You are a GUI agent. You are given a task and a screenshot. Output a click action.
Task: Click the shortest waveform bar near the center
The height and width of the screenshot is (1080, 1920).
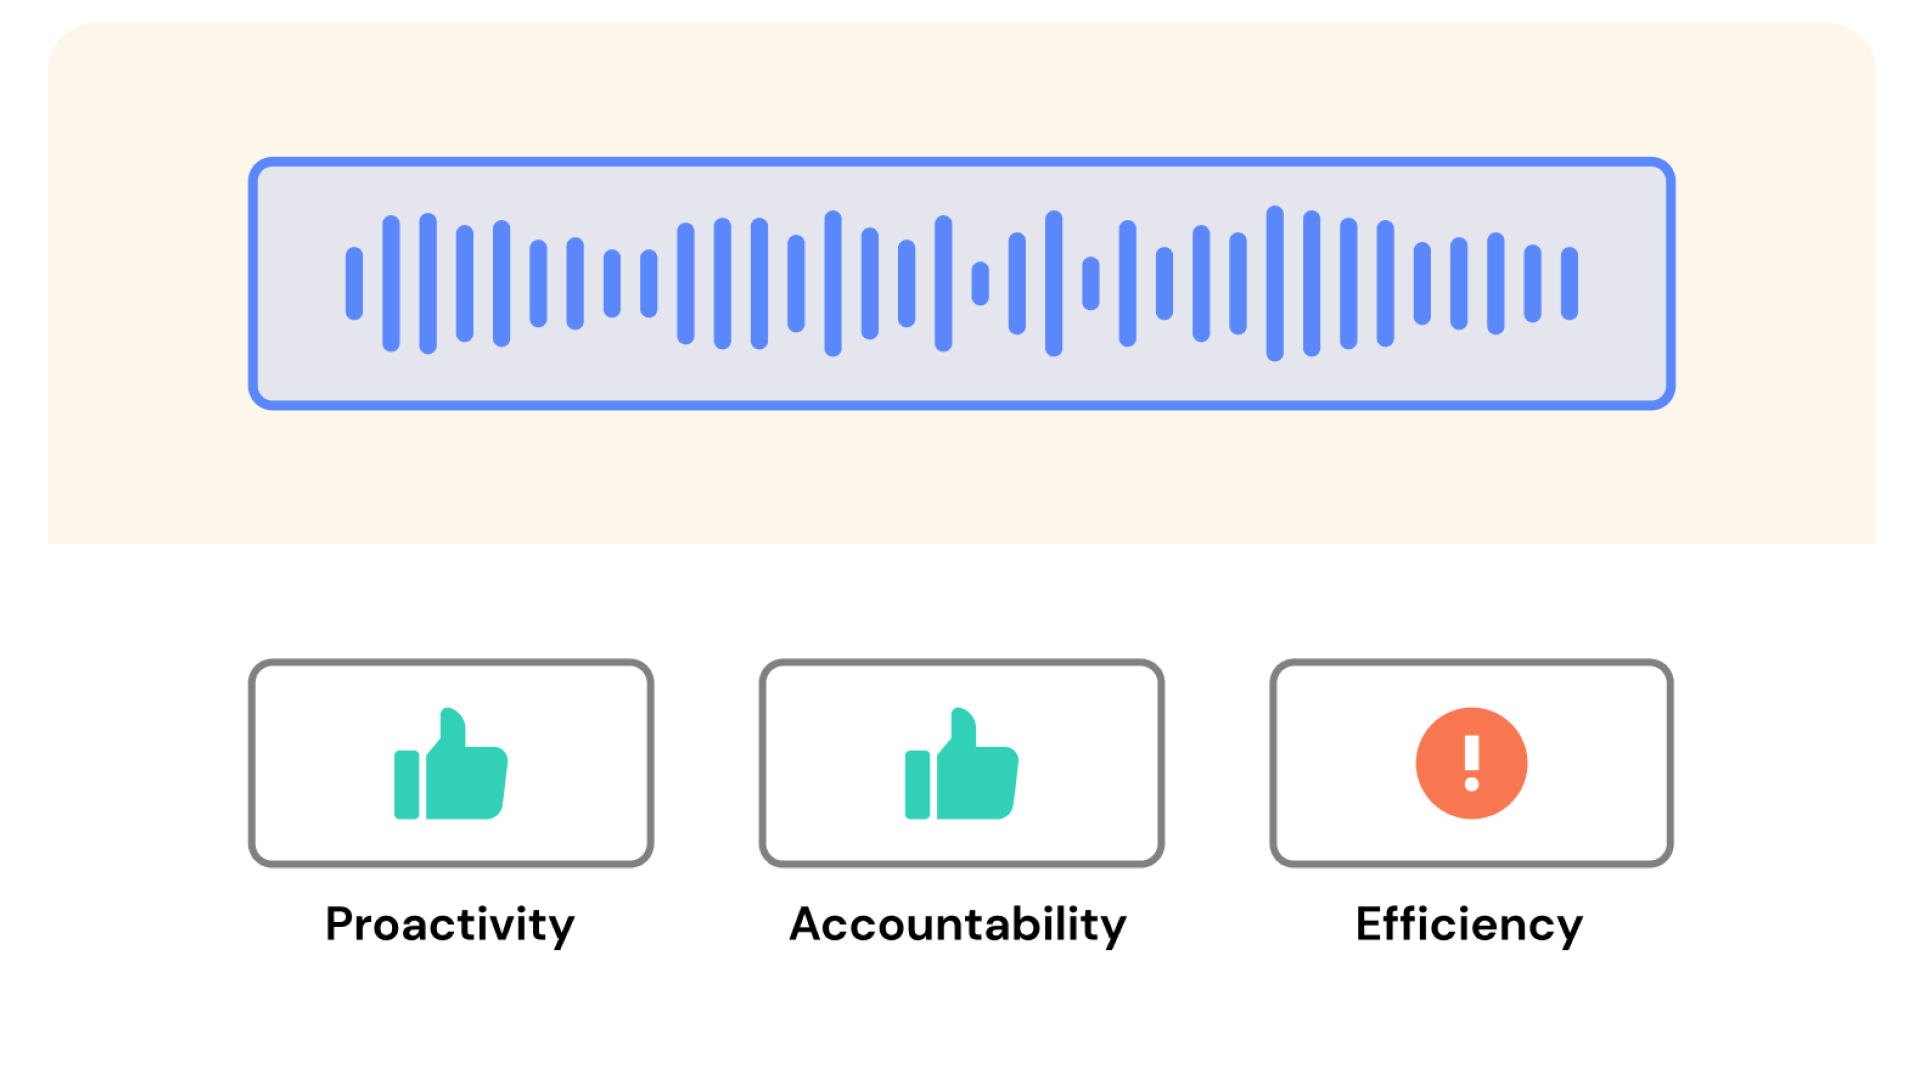[980, 284]
